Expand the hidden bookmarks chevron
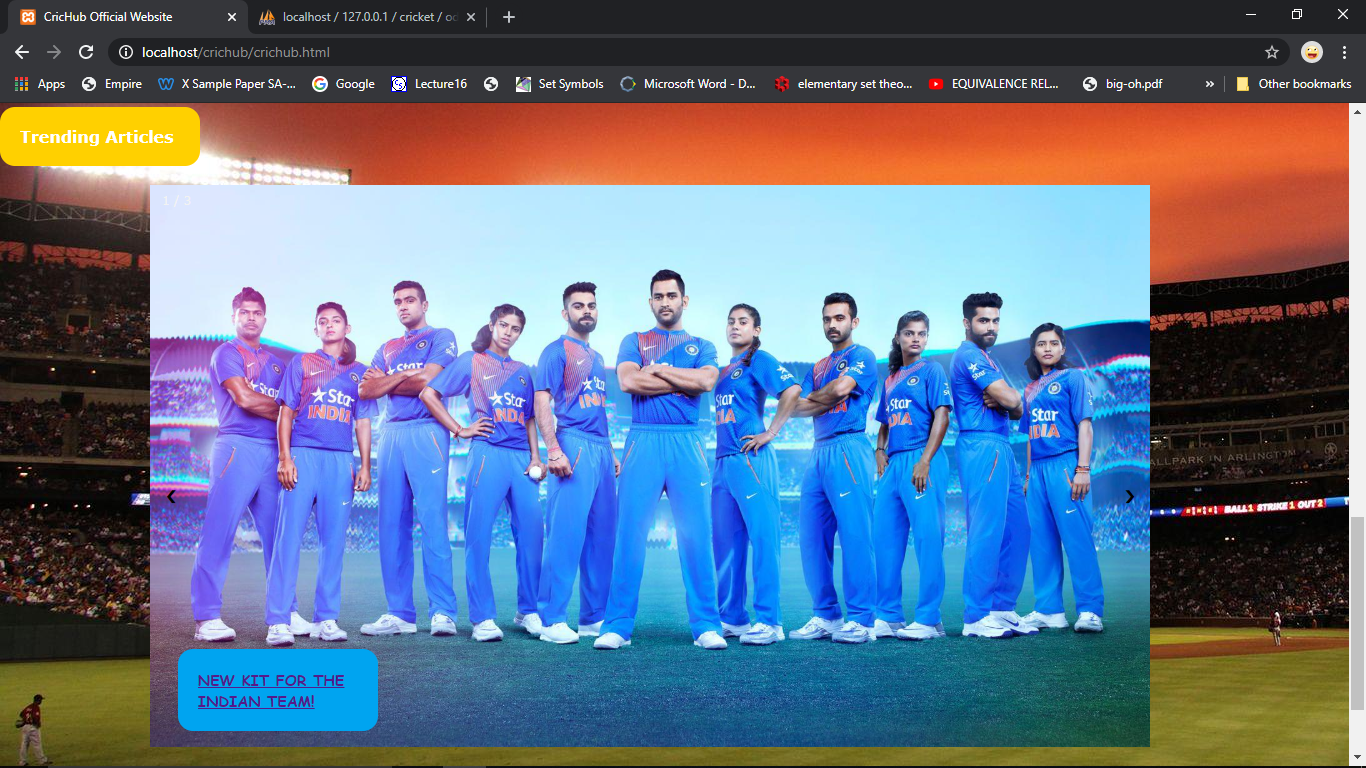The width and height of the screenshot is (1366, 768). 1210,84
